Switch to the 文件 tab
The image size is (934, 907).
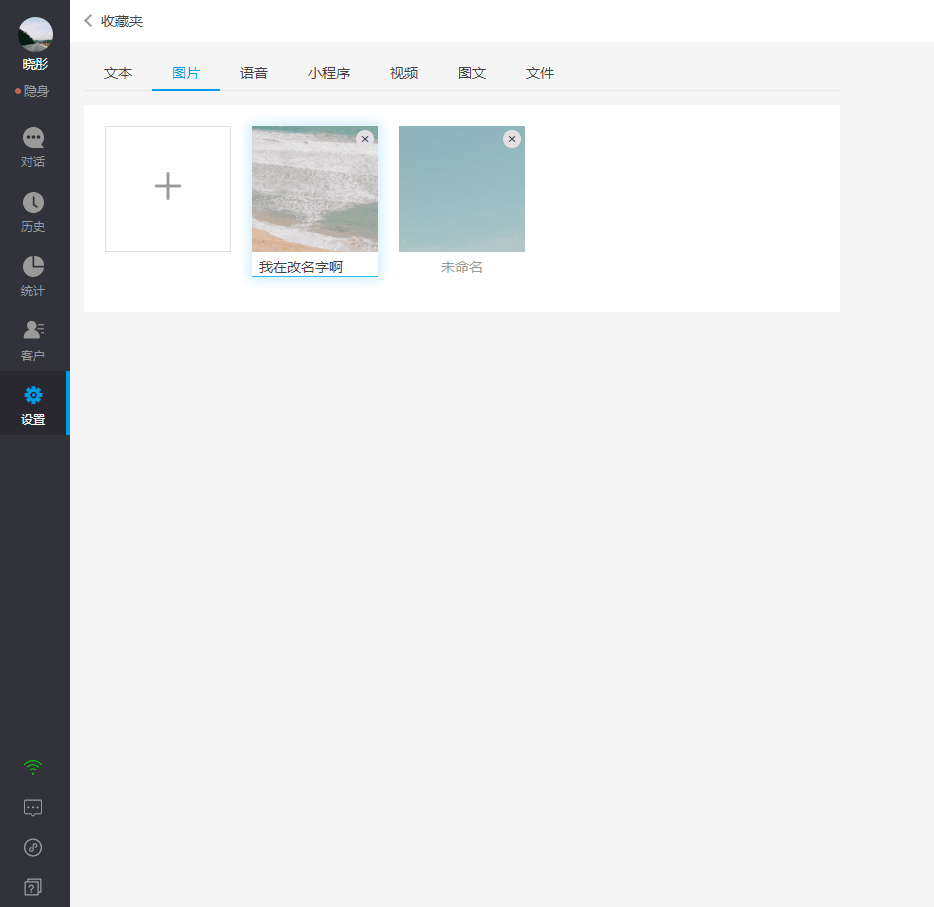[540, 73]
